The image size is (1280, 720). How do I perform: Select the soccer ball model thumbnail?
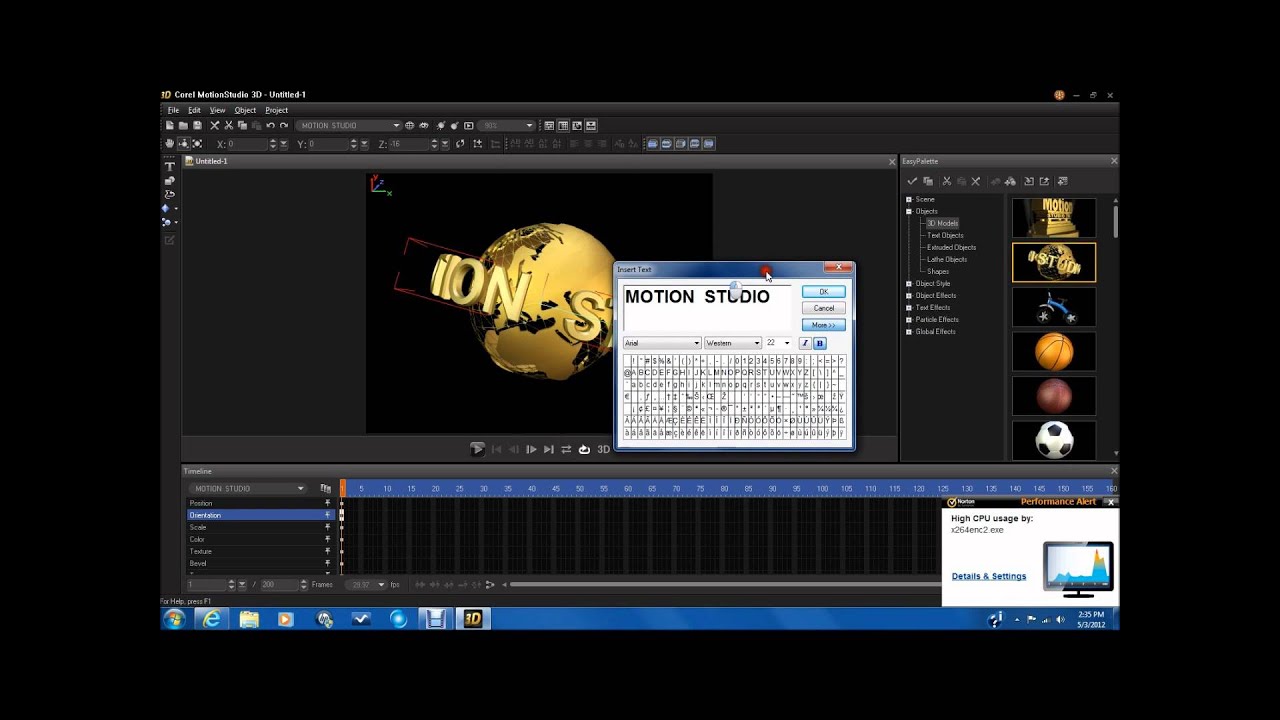click(1054, 439)
